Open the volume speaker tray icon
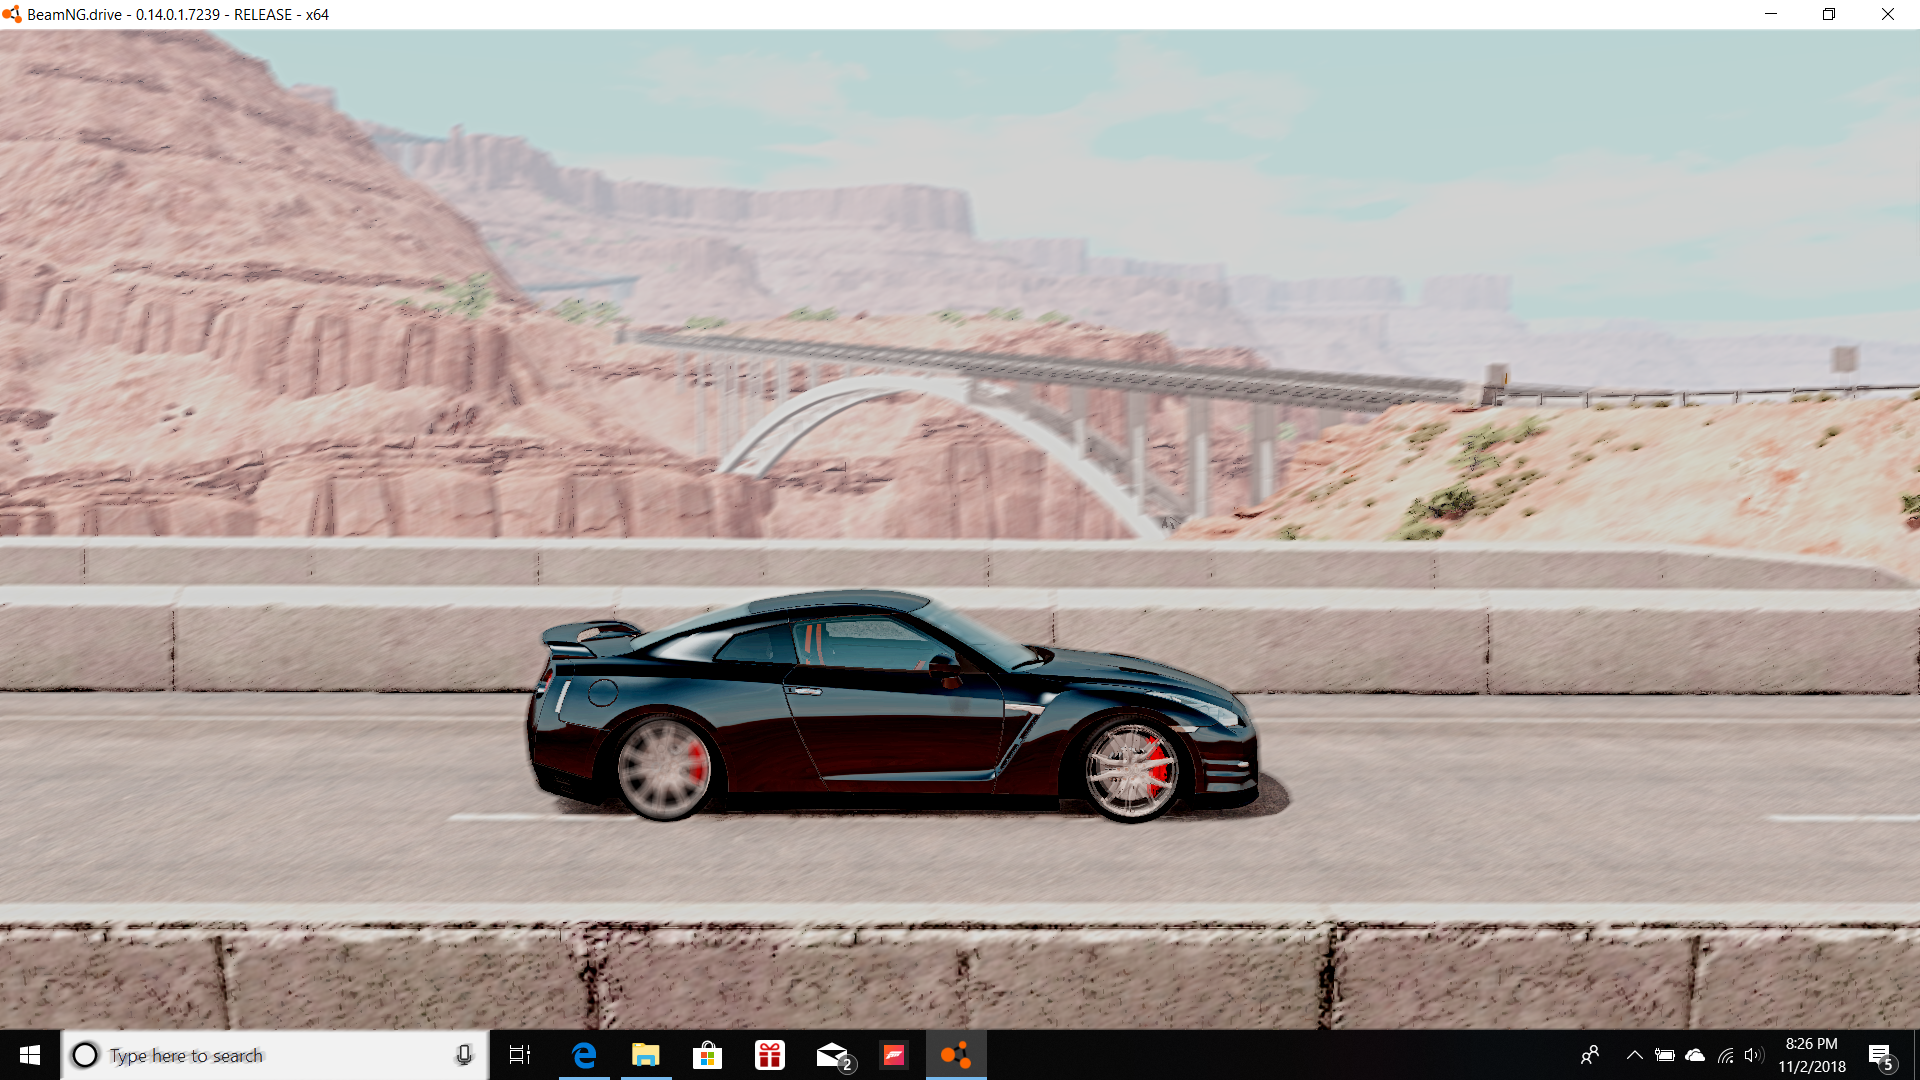The width and height of the screenshot is (1920, 1080). (1754, 1055)
